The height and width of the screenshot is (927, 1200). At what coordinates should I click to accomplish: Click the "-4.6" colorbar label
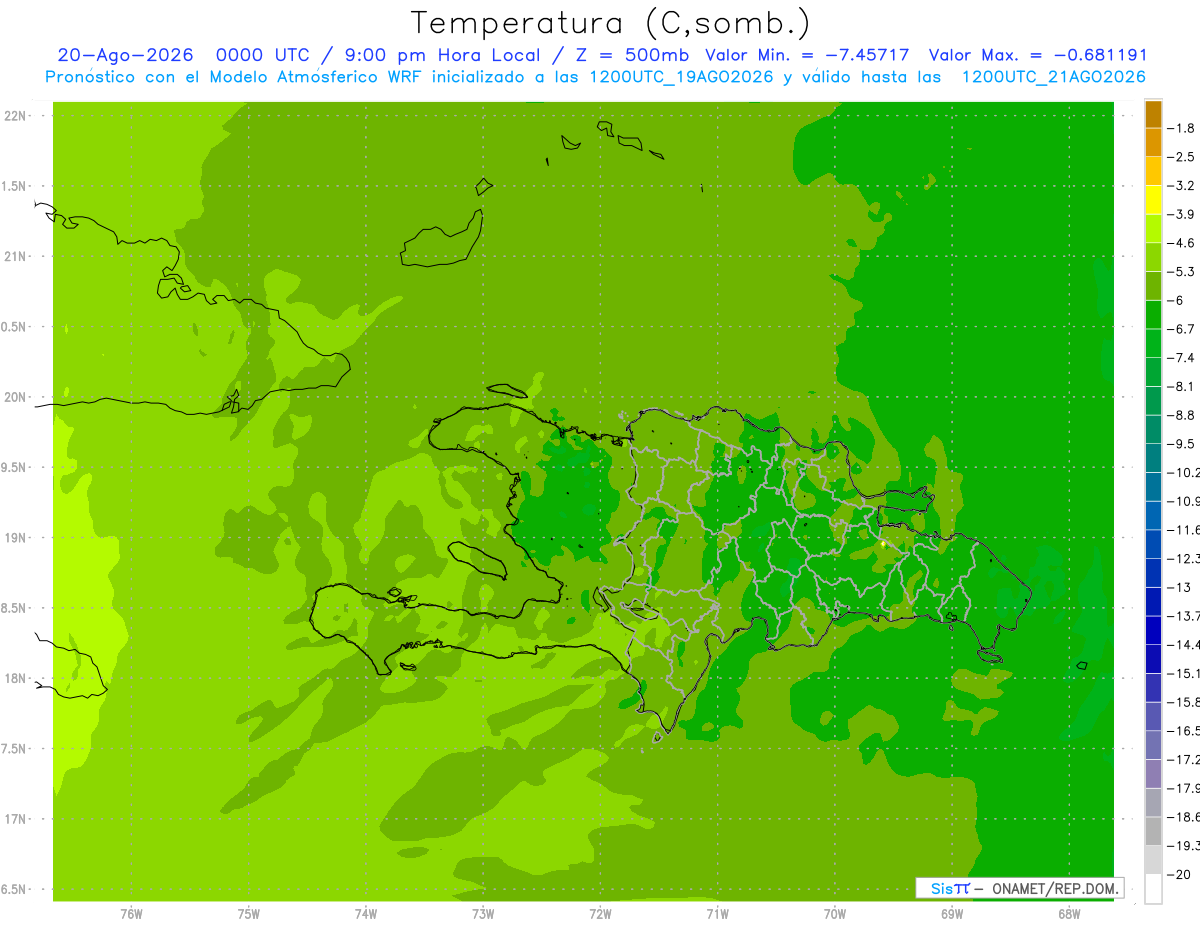(1182, 243)
